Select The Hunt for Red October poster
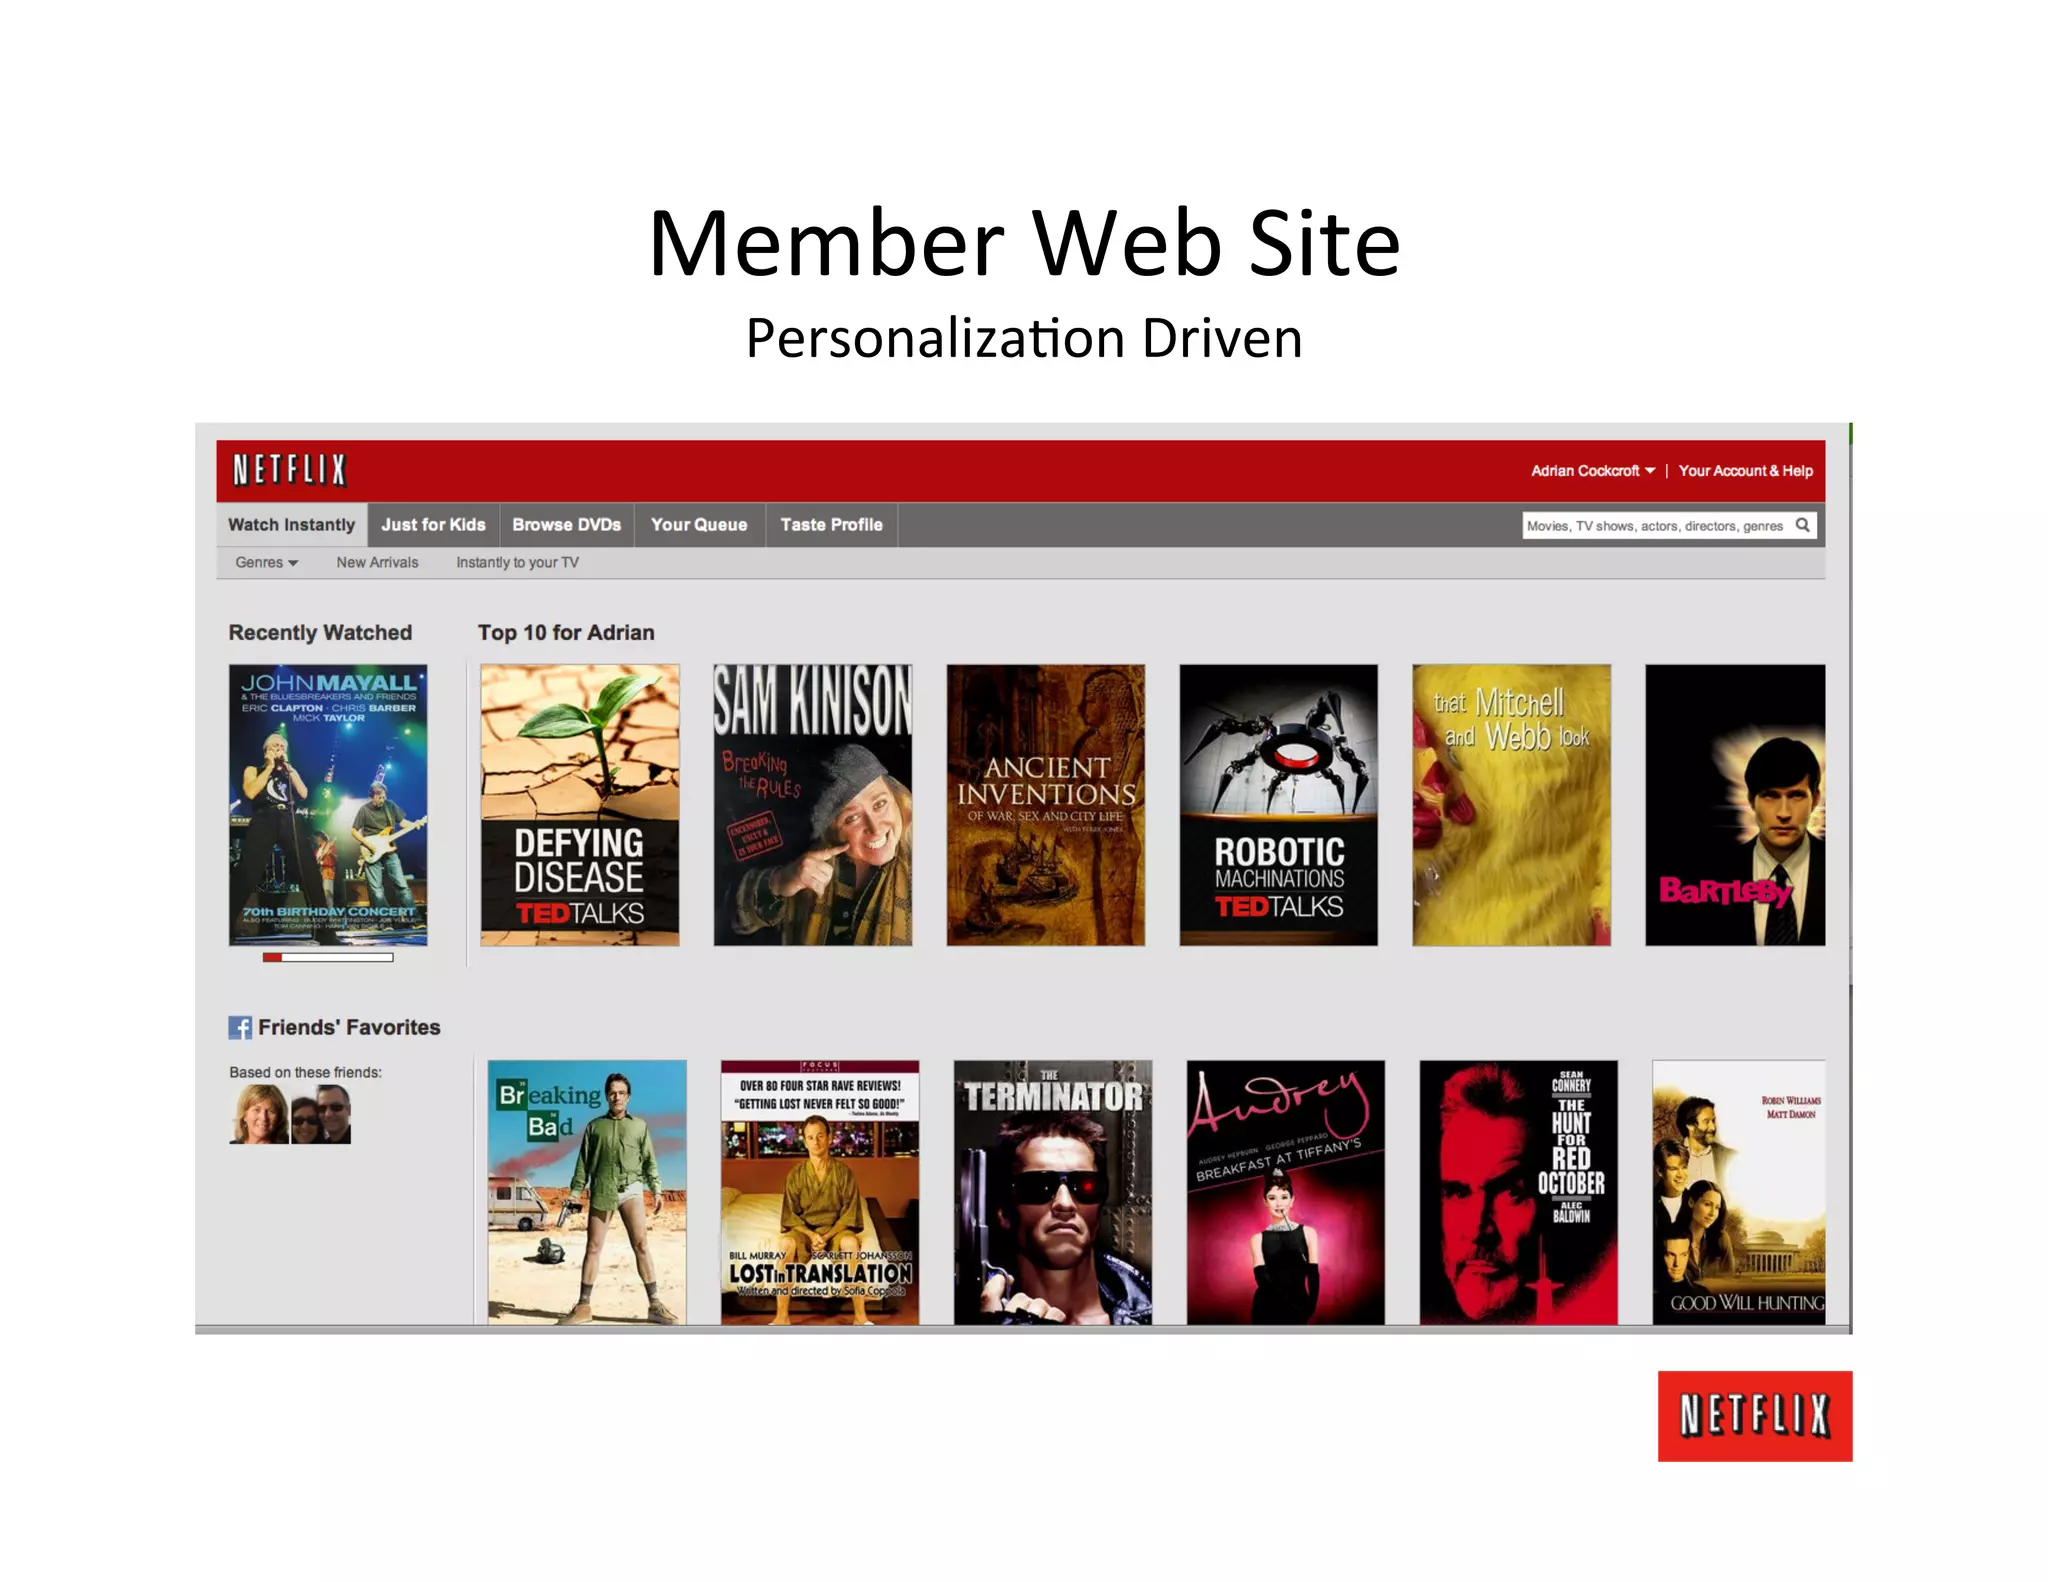Screen dimensions: 2048x1582 pos(1519,1192)
